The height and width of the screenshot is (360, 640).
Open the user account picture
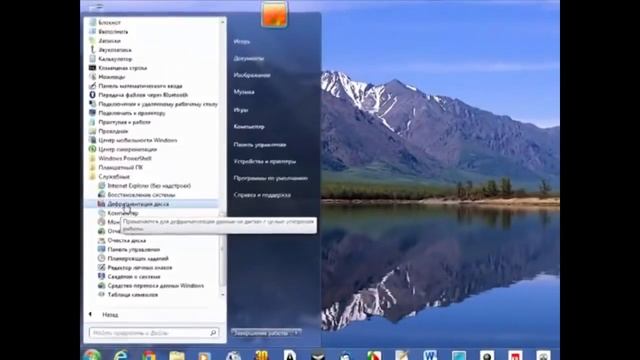[x=274, y=14]
